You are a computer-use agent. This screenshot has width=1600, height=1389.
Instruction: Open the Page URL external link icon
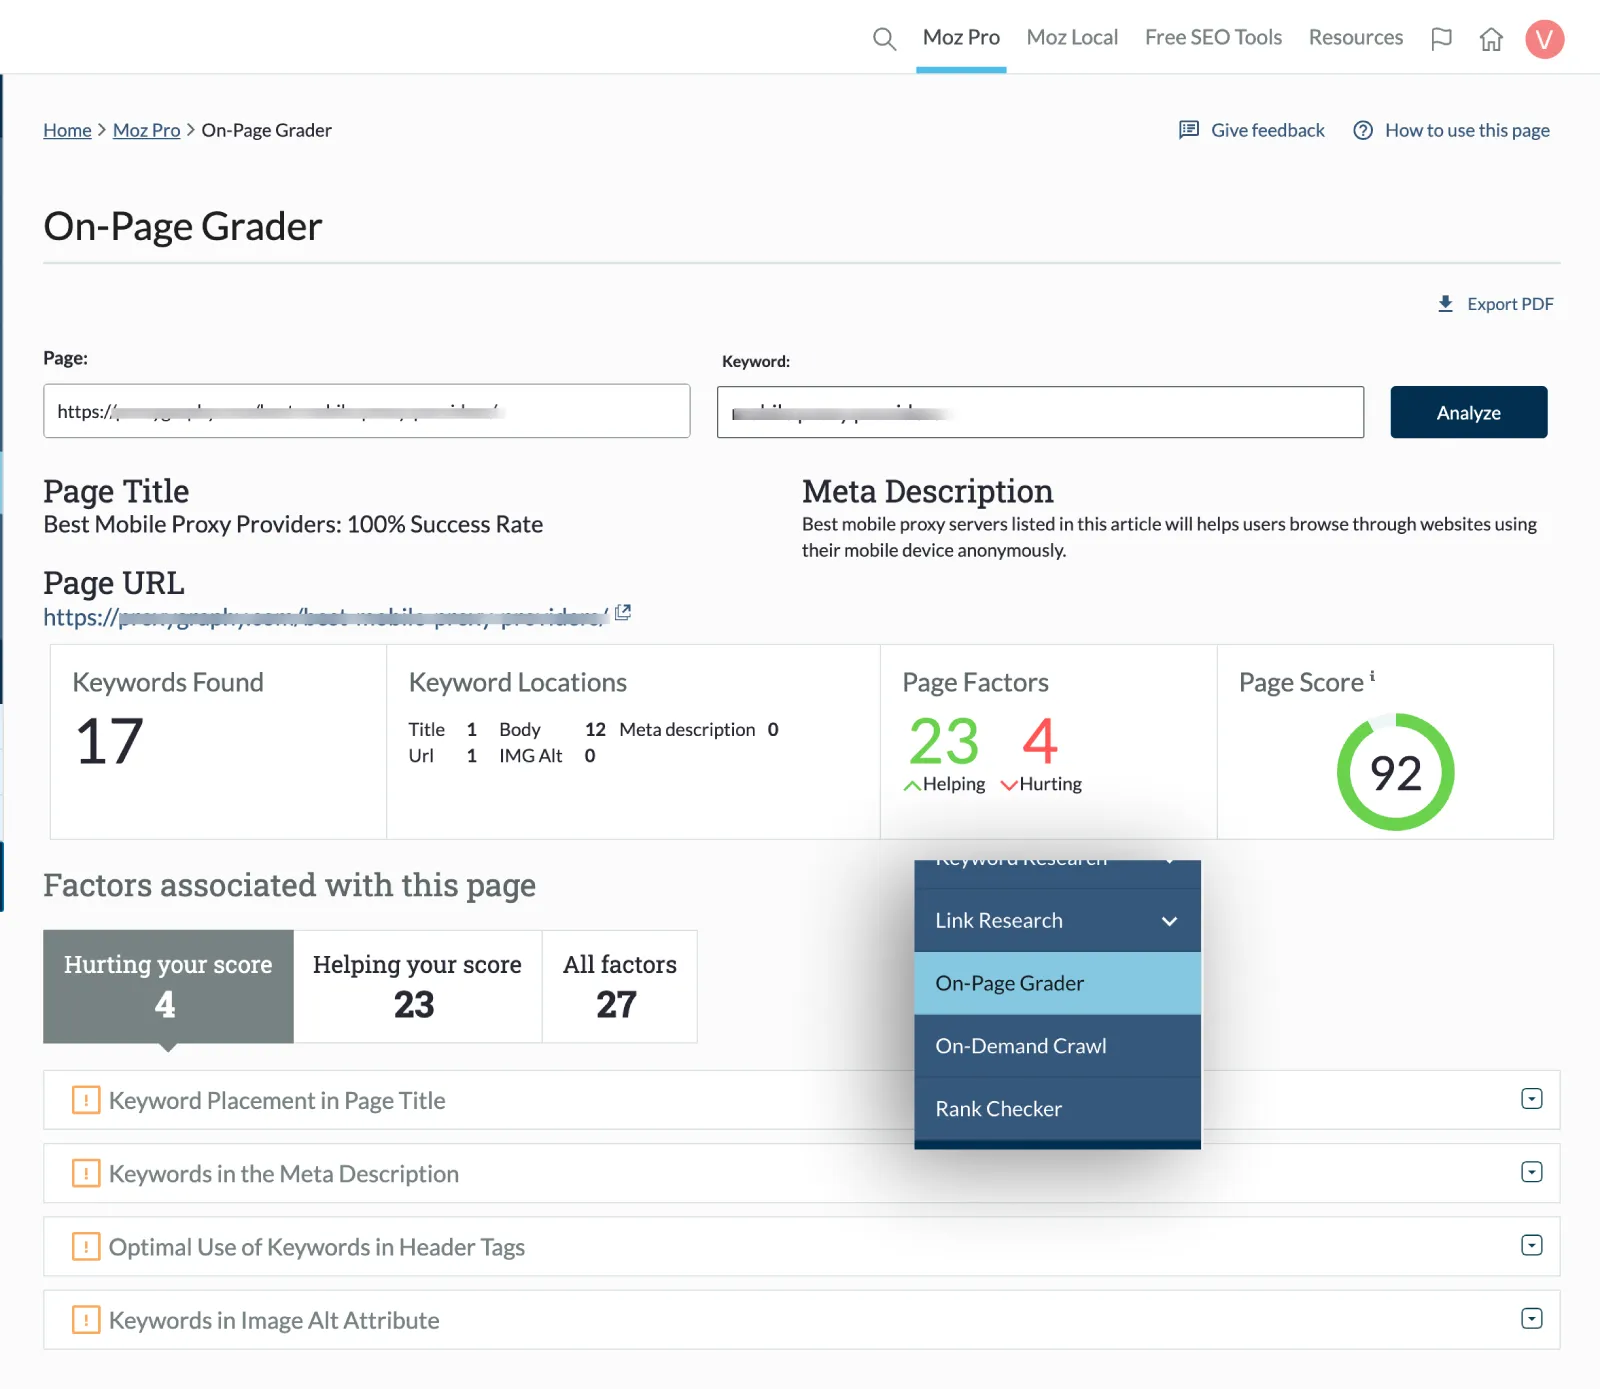point(623,611)
